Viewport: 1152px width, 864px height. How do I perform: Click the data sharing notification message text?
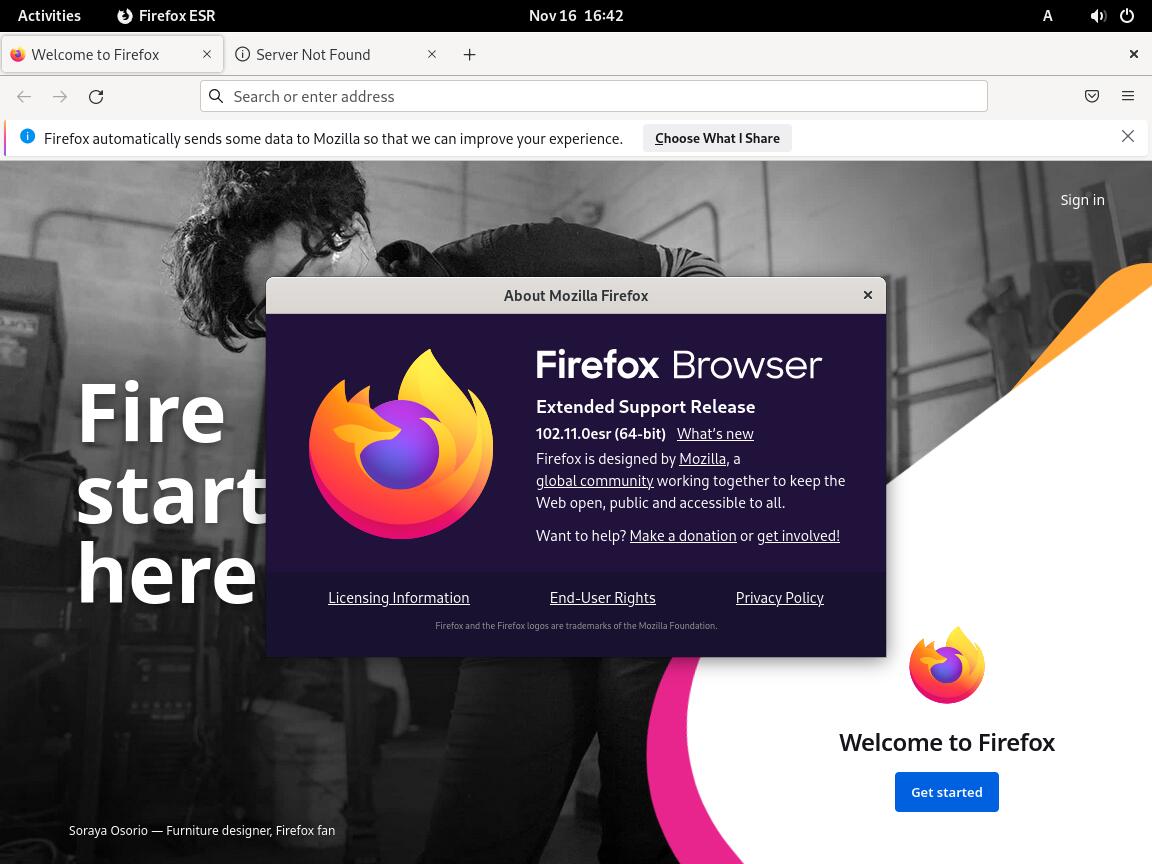point(333,138)
